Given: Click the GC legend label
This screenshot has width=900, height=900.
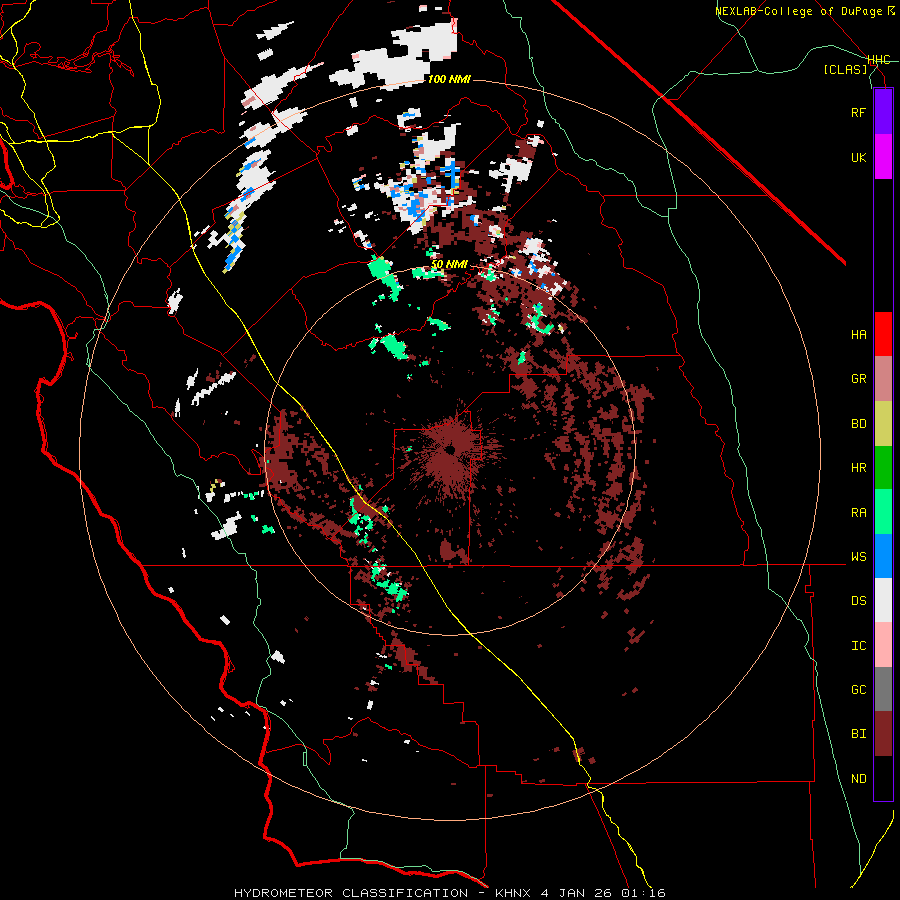Looking at the screenshot, I should (x=858, y=690).
